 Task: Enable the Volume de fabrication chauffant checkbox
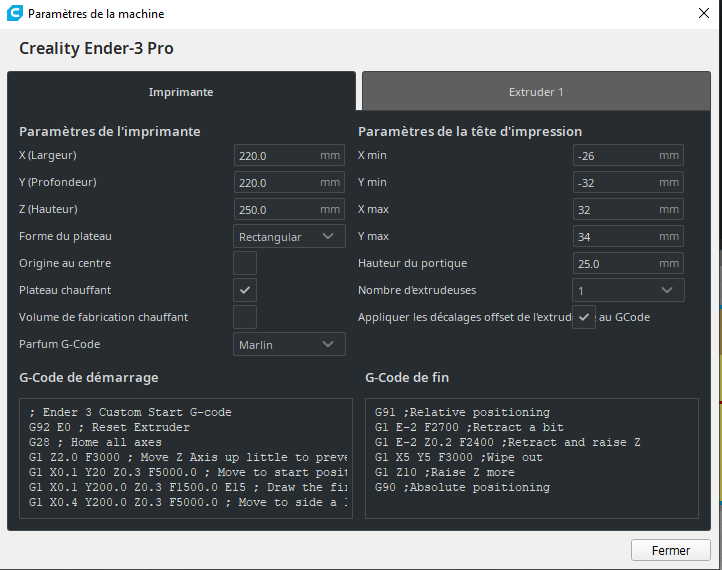(x=245, y=317)
